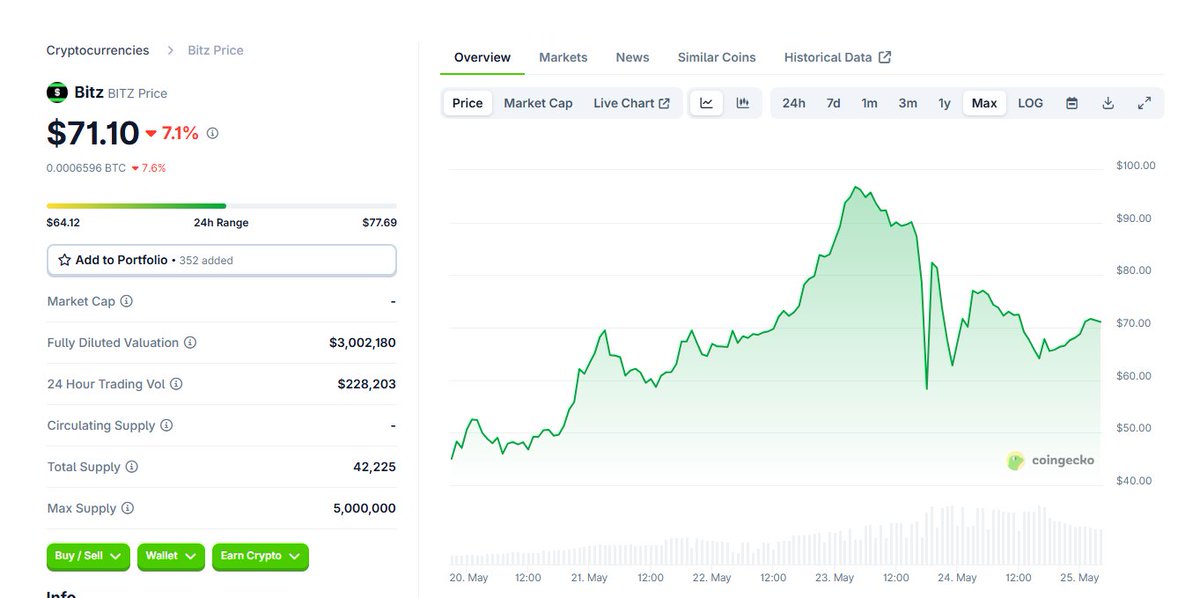The height and width of the screenshot is (598, 1200).
Task: Click the 5,000,000 max supply value
Action: click(x=364, y=508)
